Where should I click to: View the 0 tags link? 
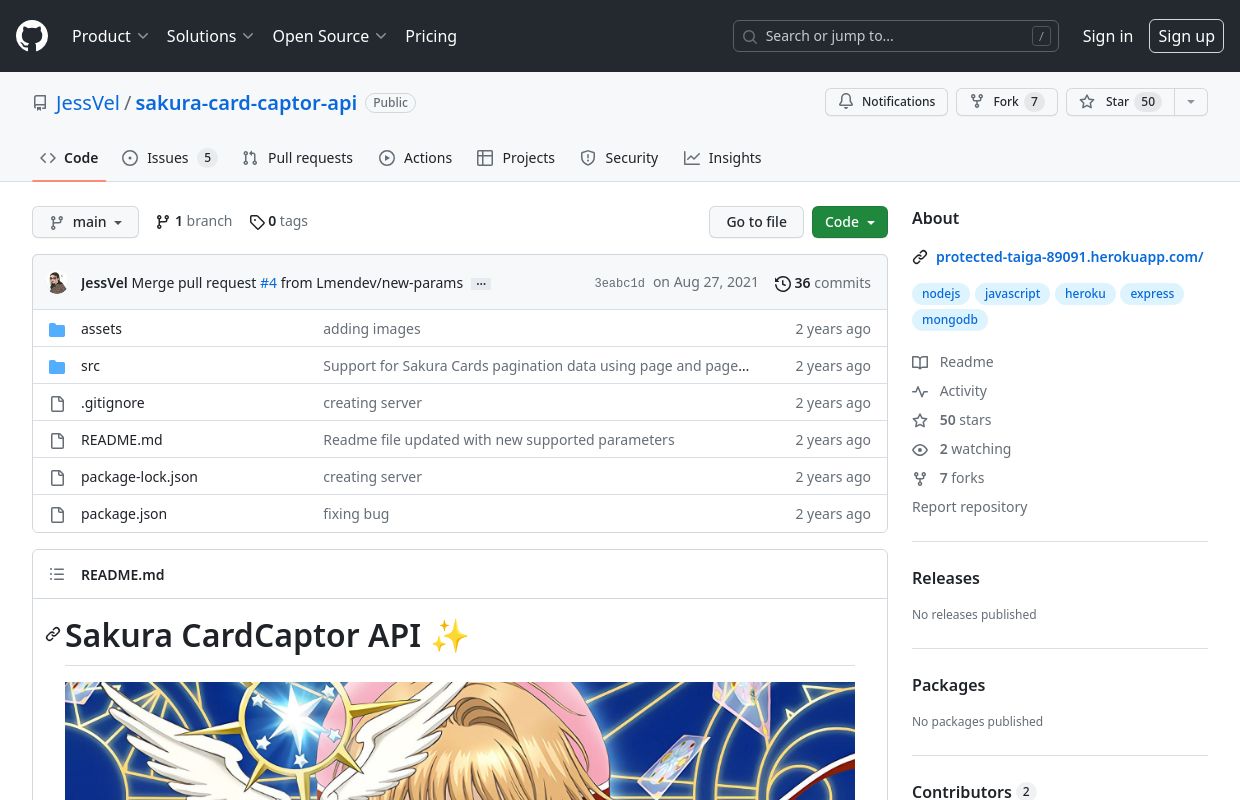point(278,221)
